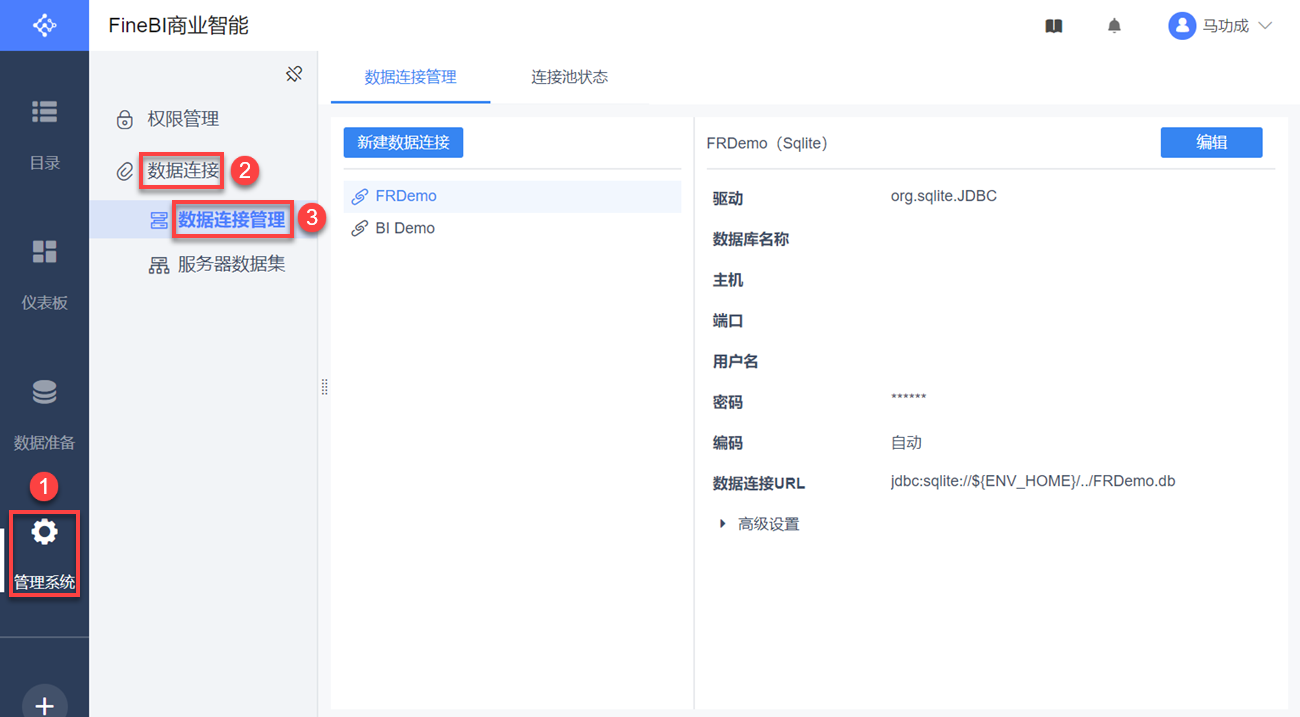Click the 主机 label
Viewport: 1300px width, 717px height.
coord(728,281)
